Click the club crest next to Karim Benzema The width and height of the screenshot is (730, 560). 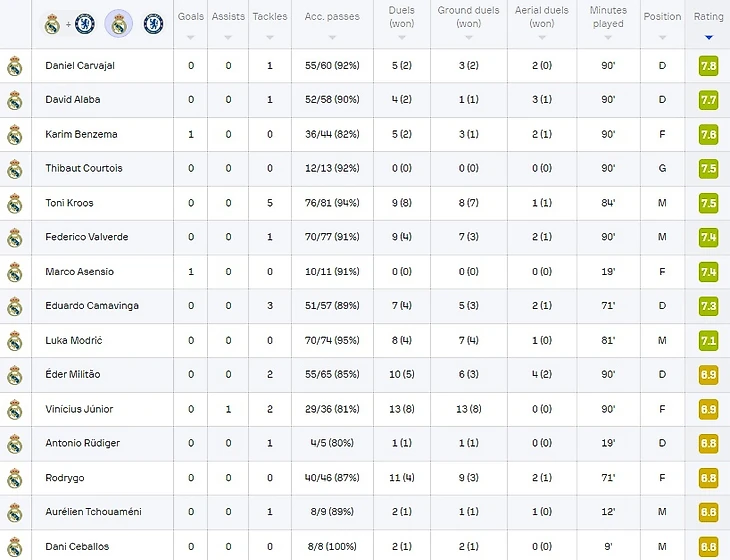point(14,135)
